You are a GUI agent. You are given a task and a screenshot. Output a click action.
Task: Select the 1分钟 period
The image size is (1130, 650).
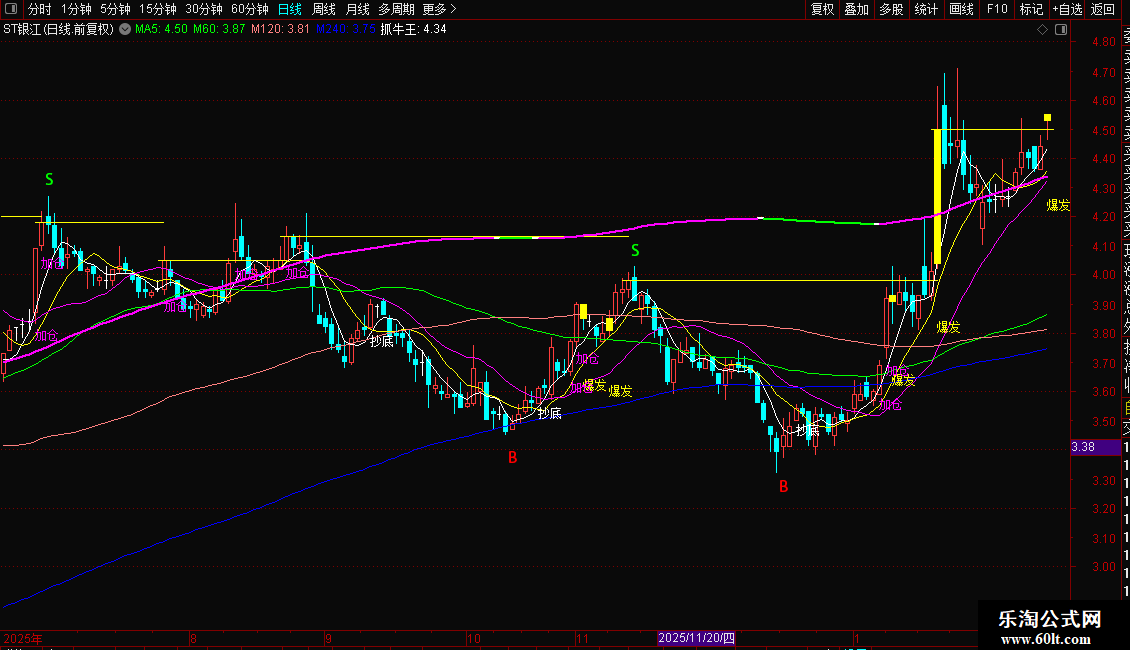tap(76, 9)
